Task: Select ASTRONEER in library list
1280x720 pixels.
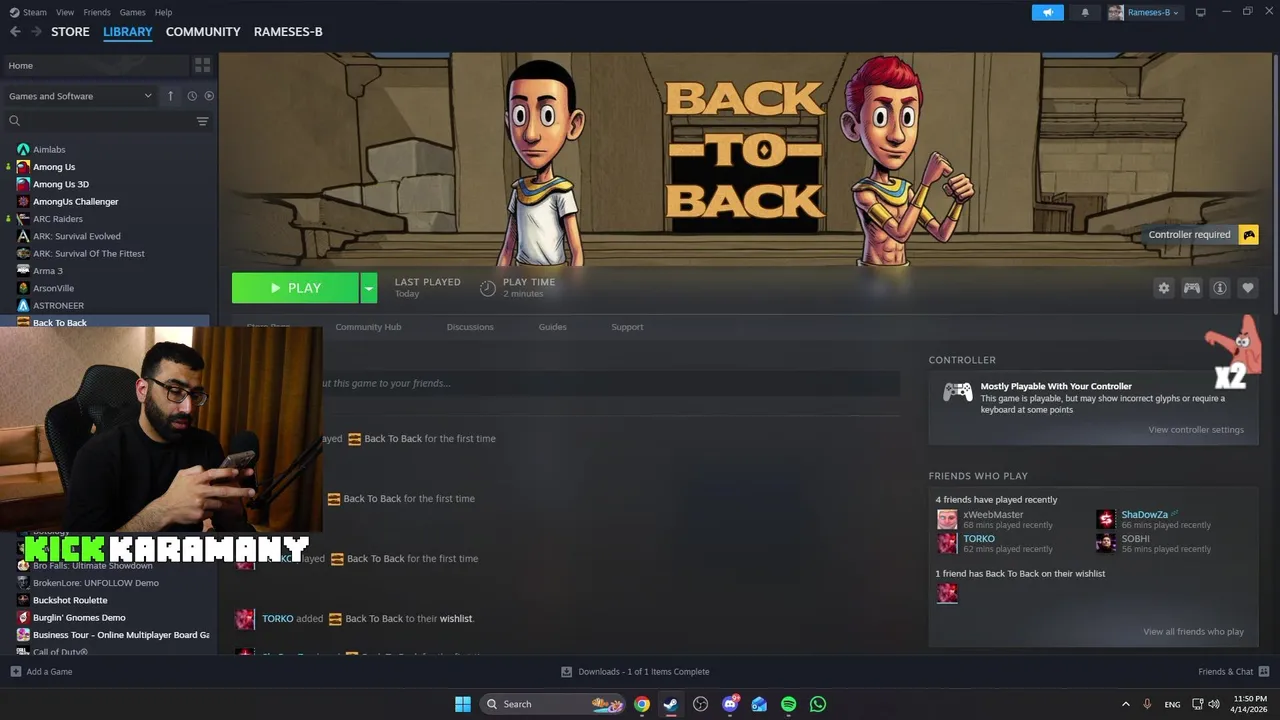Action: [x=58, y=306]
